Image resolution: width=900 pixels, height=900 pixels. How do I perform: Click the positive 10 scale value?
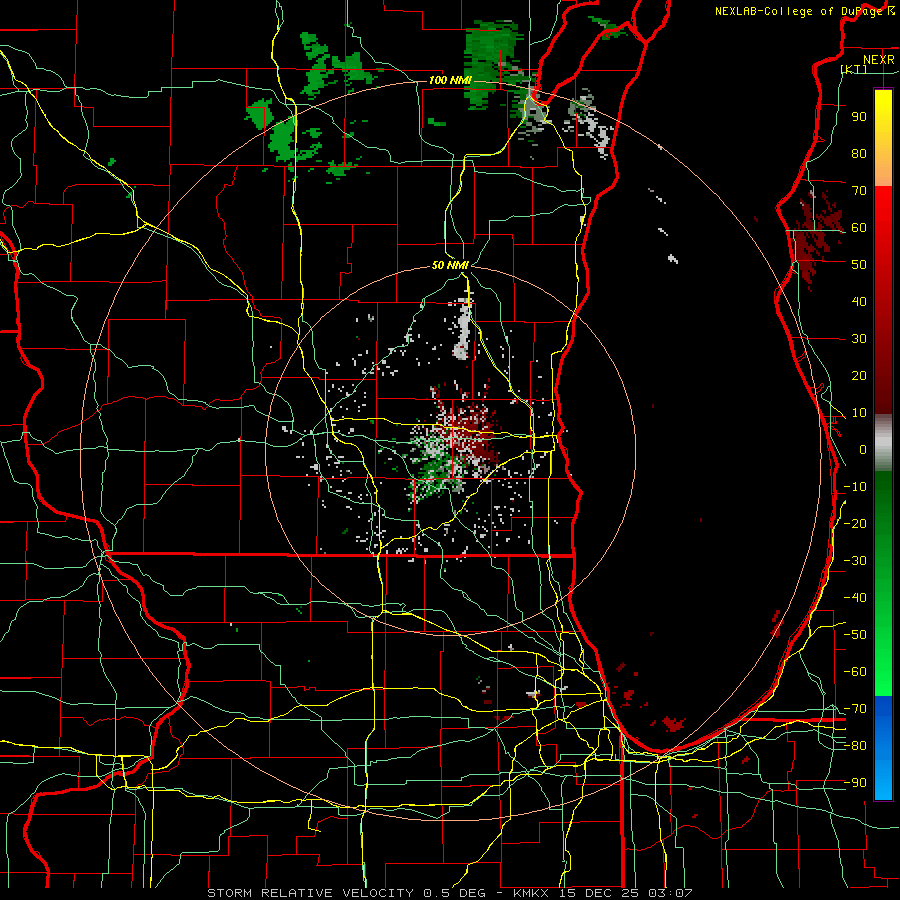click(859, 413)
